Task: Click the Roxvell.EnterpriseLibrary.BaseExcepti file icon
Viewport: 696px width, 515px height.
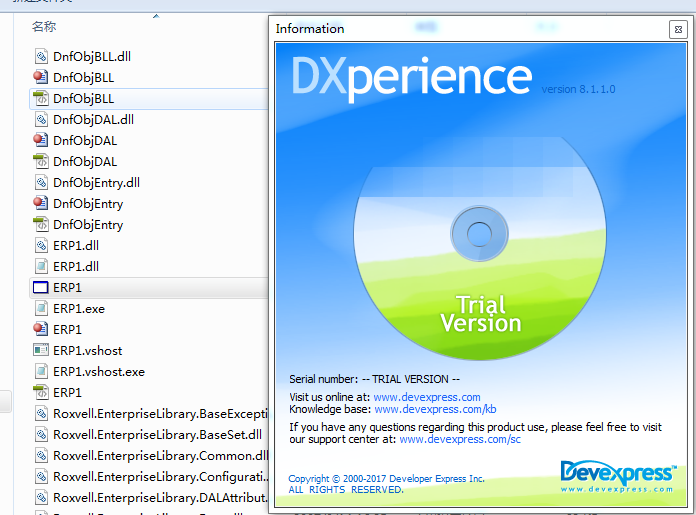Action: (41, 413)
